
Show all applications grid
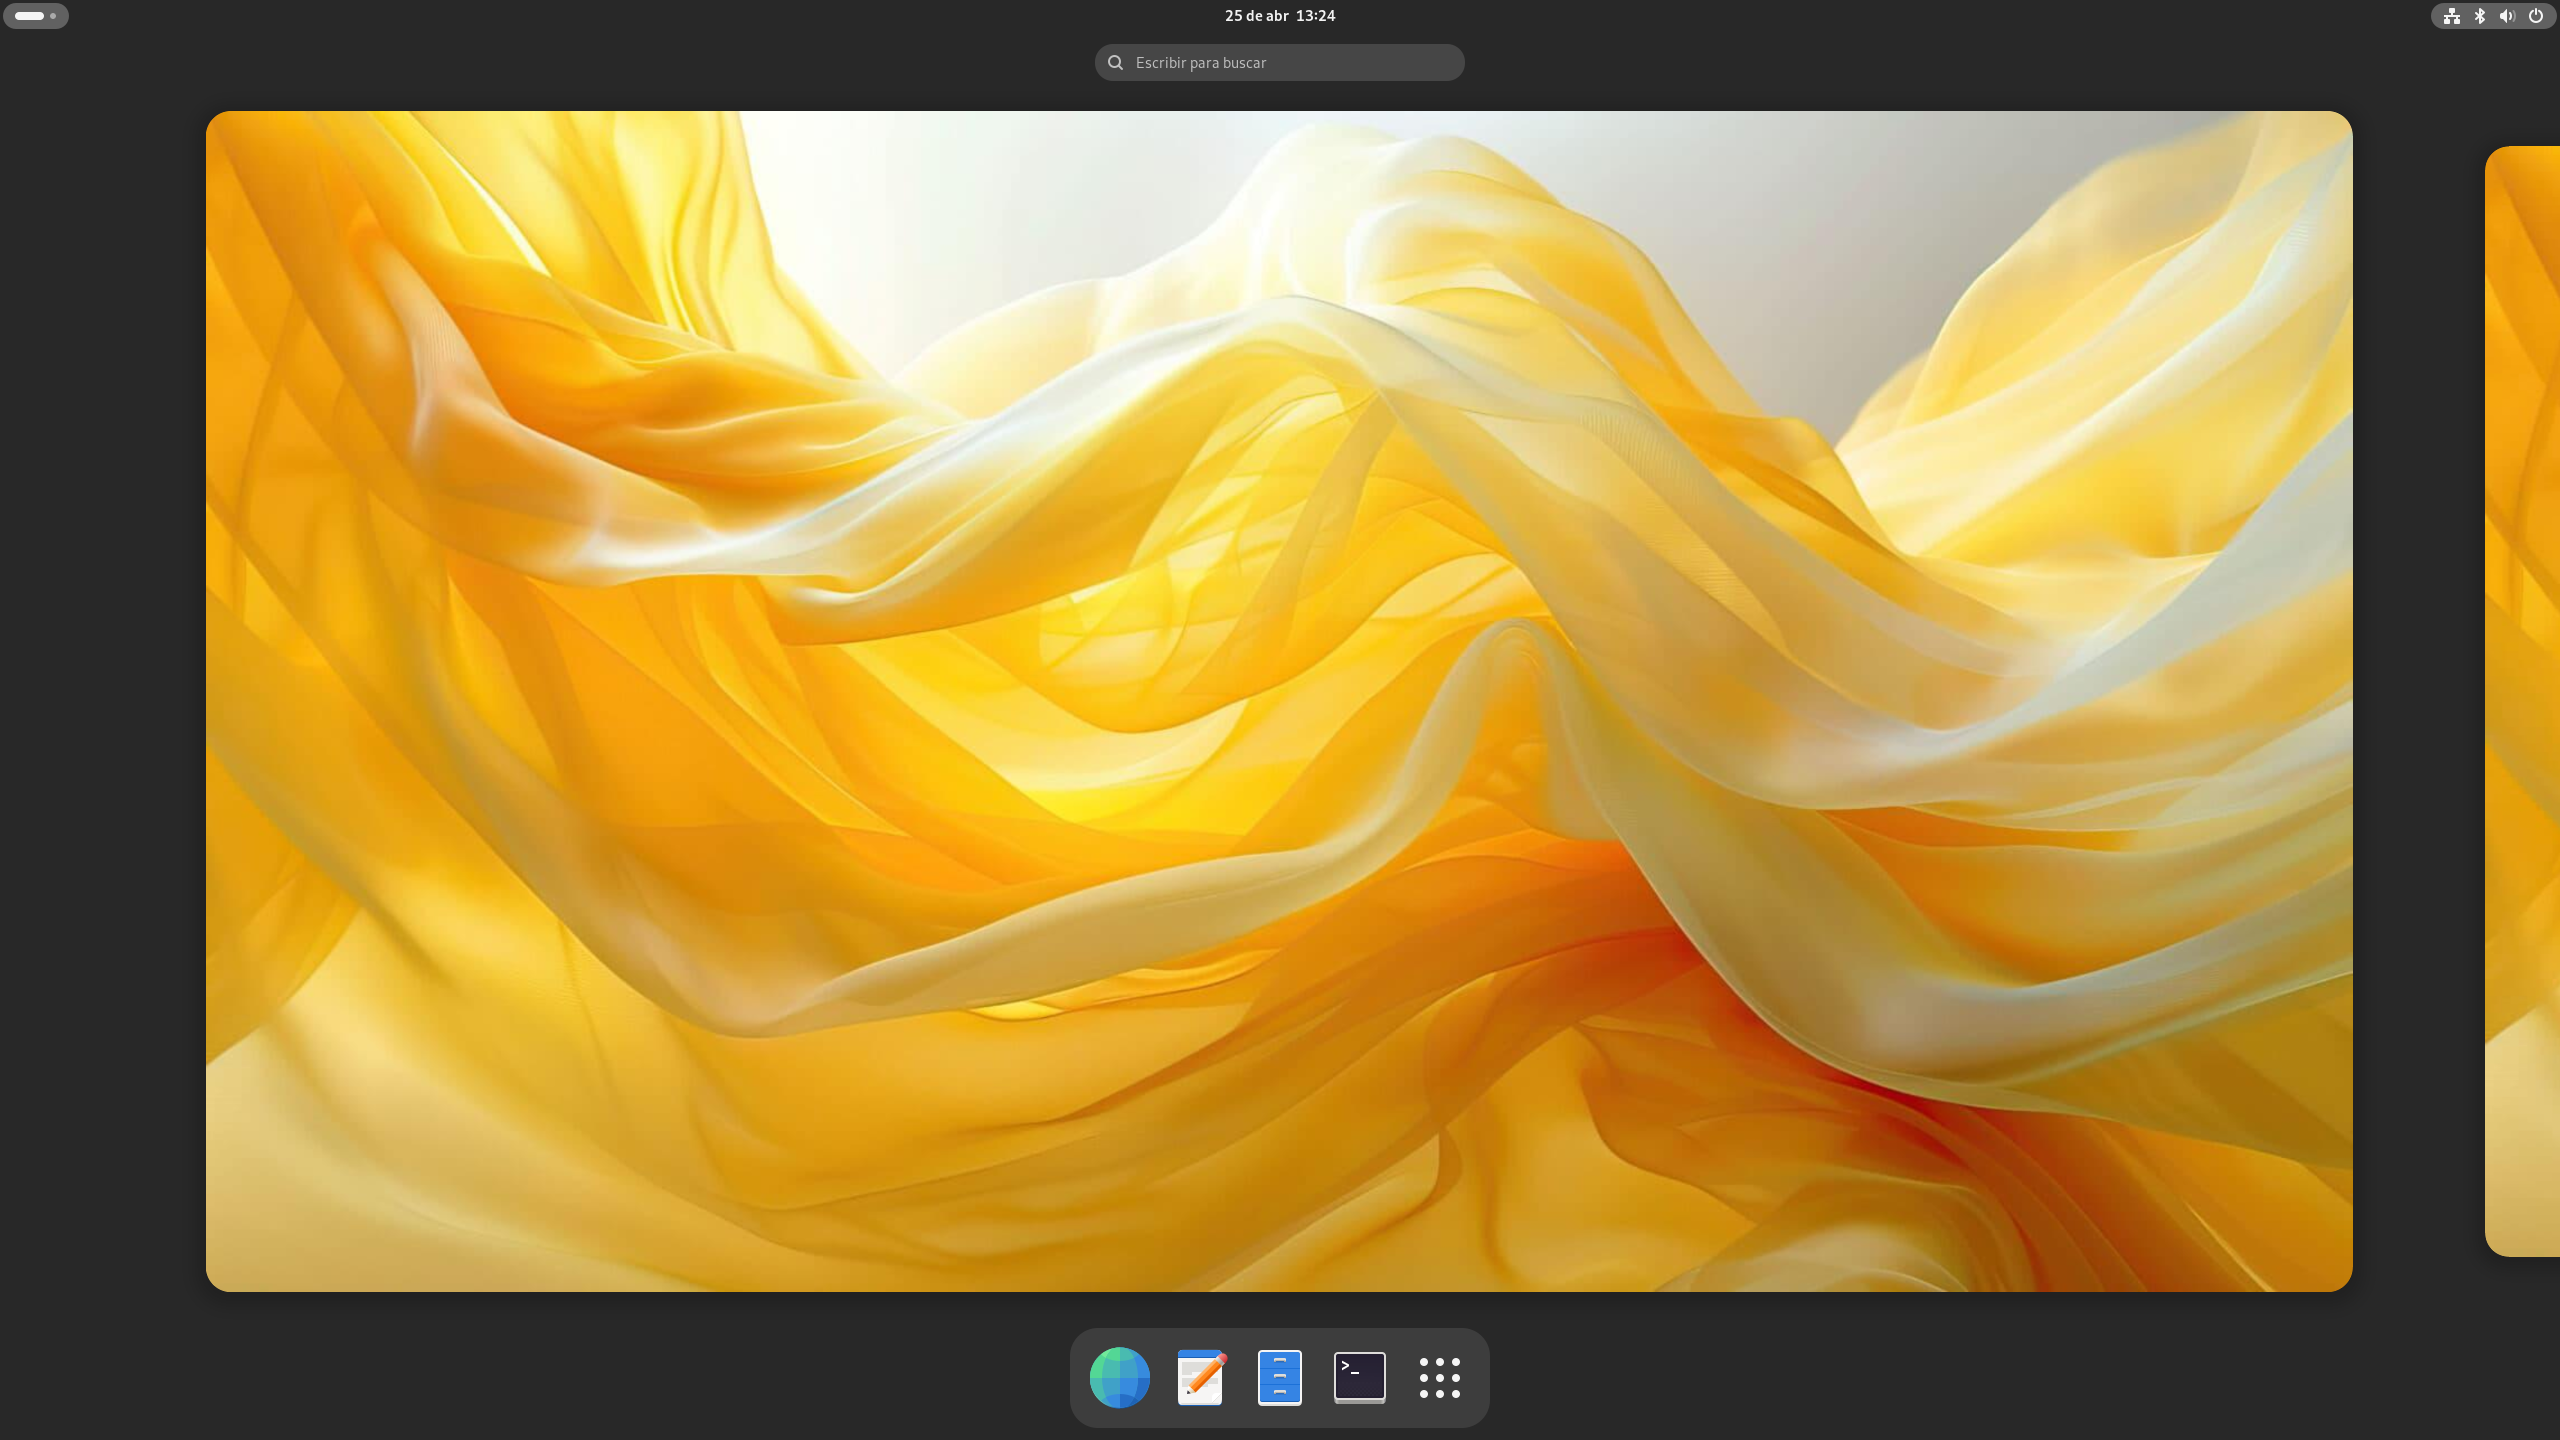(1439, 1377)
